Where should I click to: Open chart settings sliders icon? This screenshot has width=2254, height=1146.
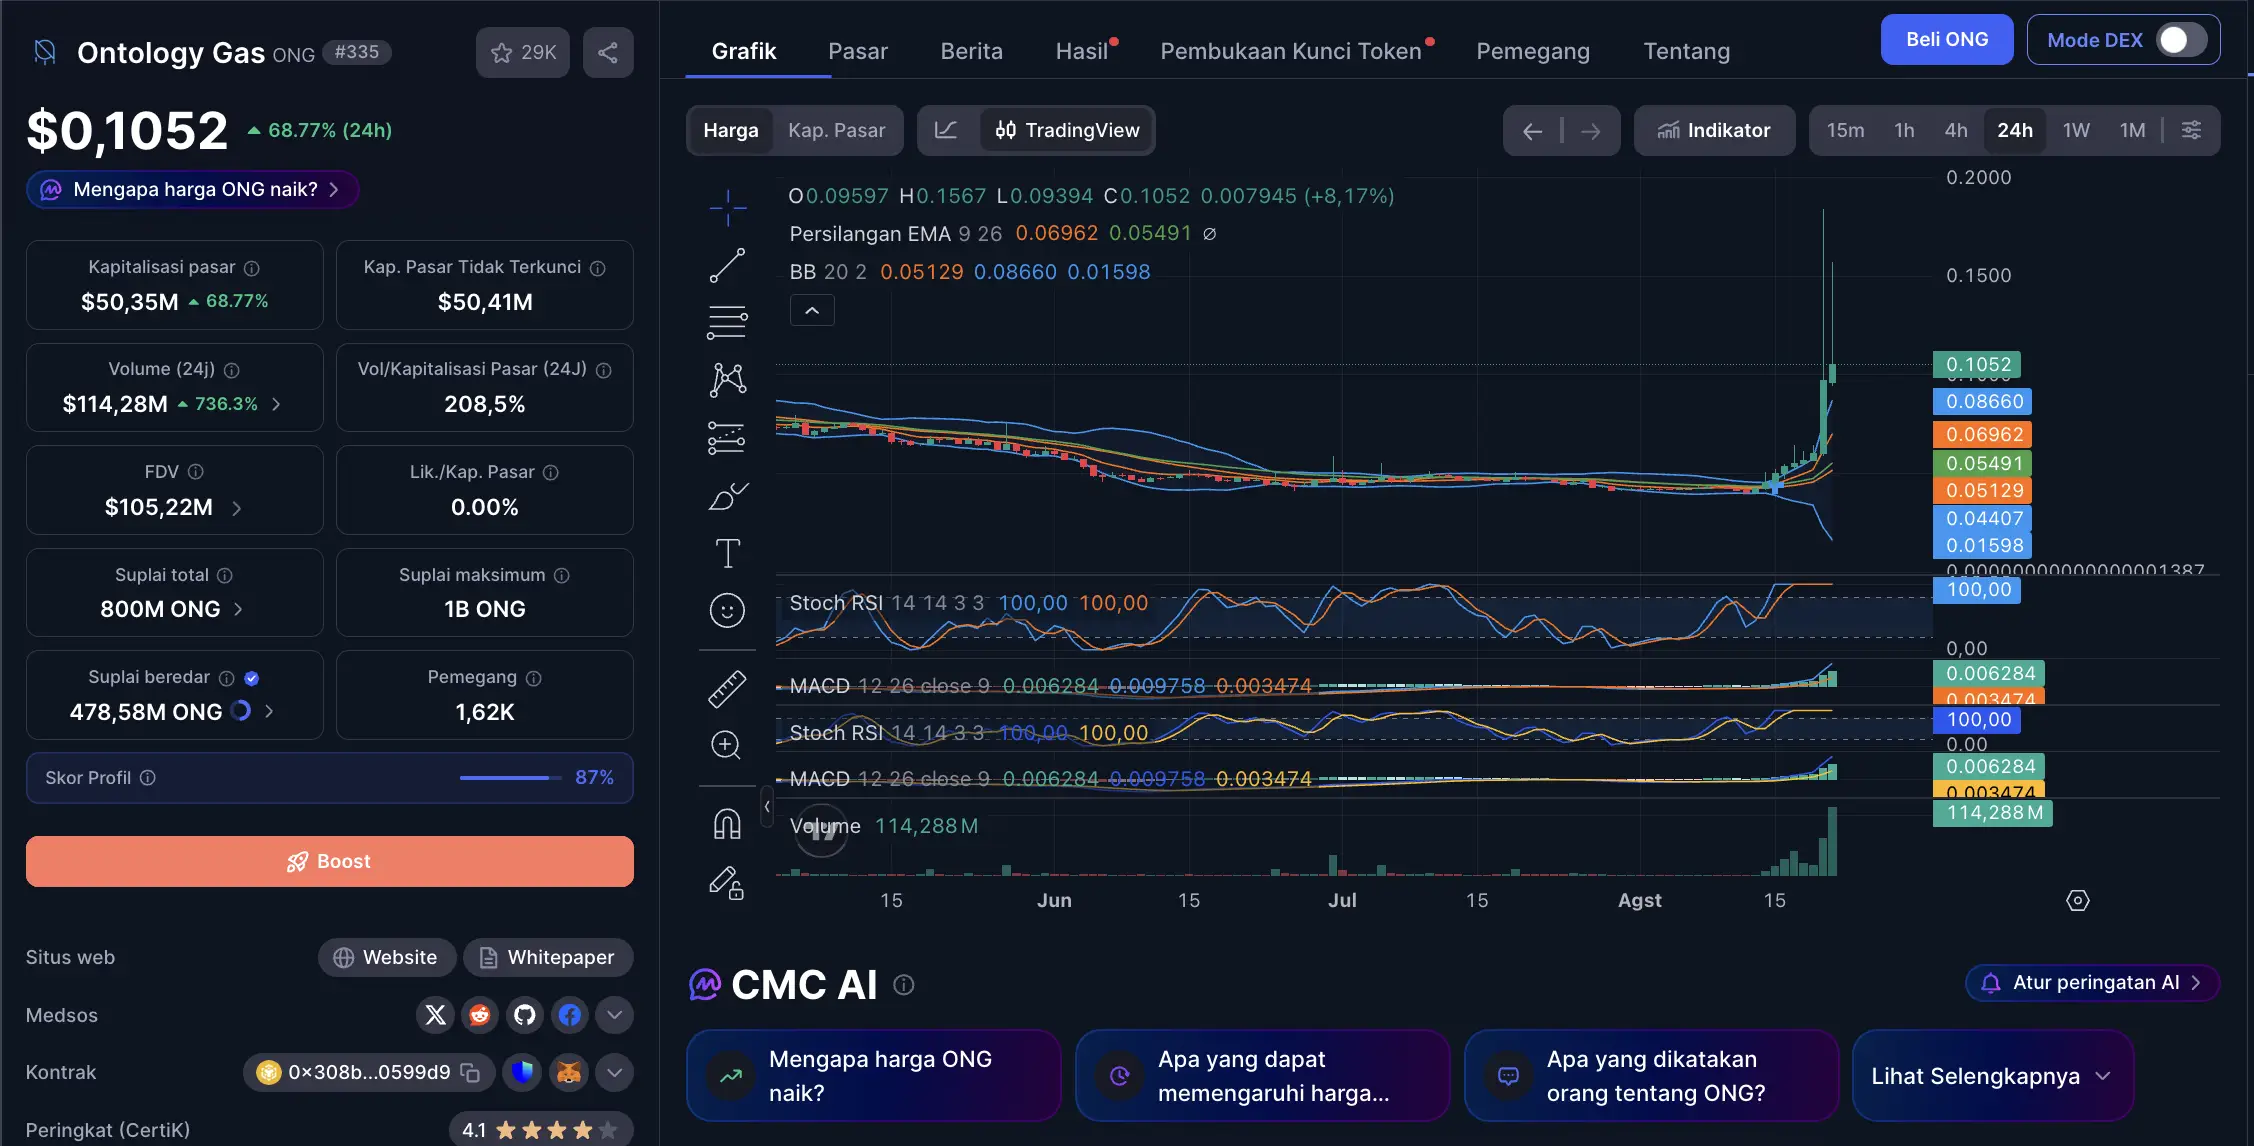point(2191,130)
